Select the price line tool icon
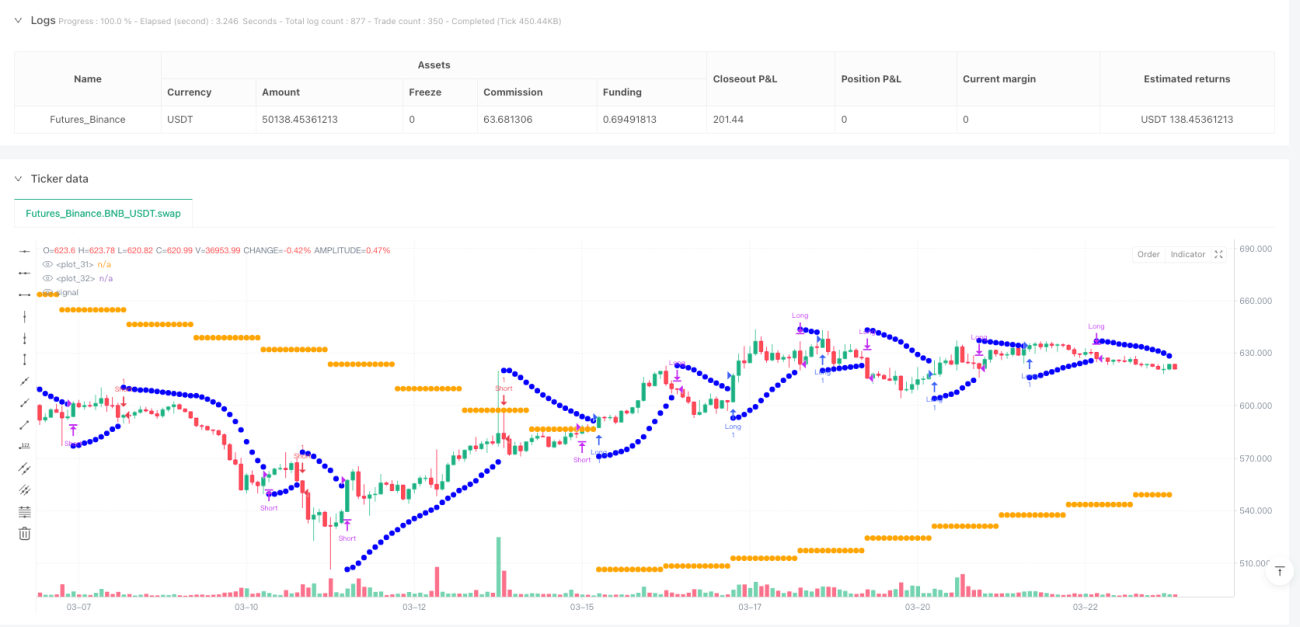 tap(25, 446)
